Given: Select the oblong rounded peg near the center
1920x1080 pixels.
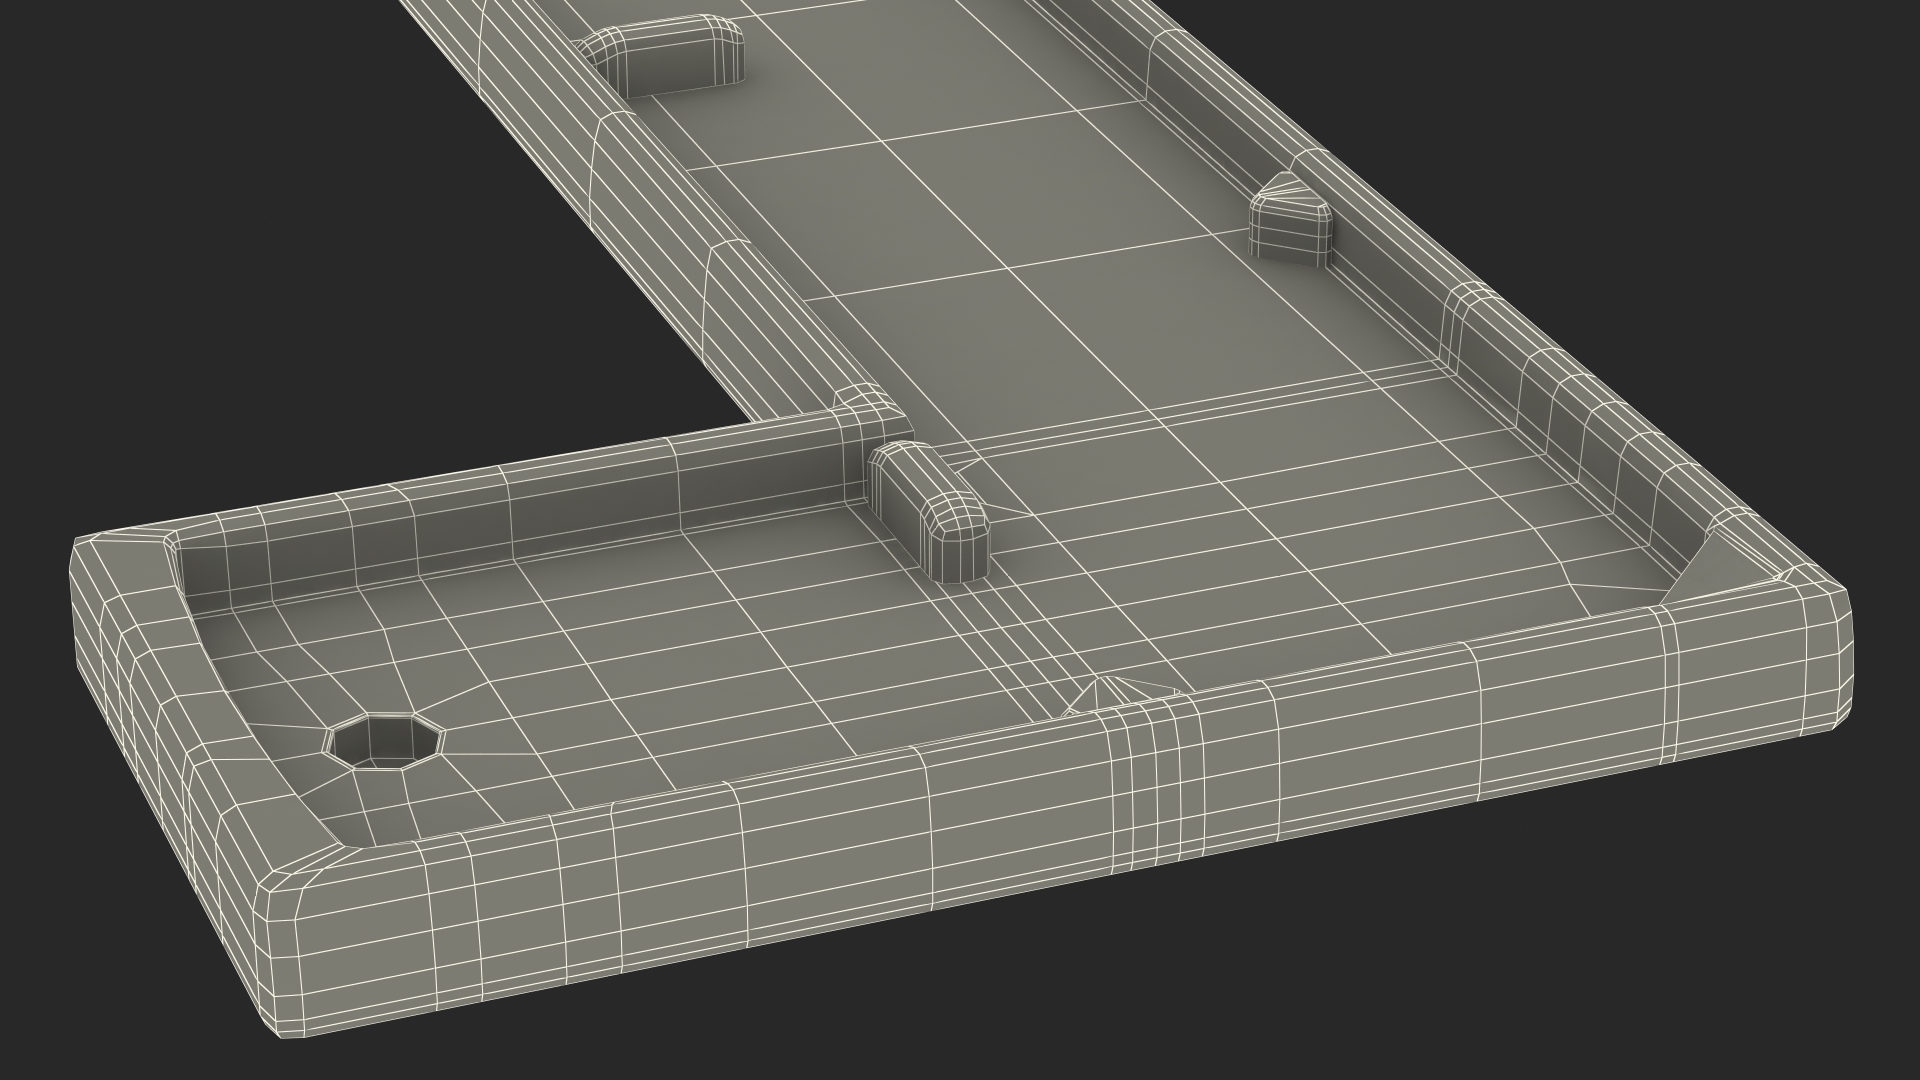Looking at the screenshot, I should [x=930, y=512].
